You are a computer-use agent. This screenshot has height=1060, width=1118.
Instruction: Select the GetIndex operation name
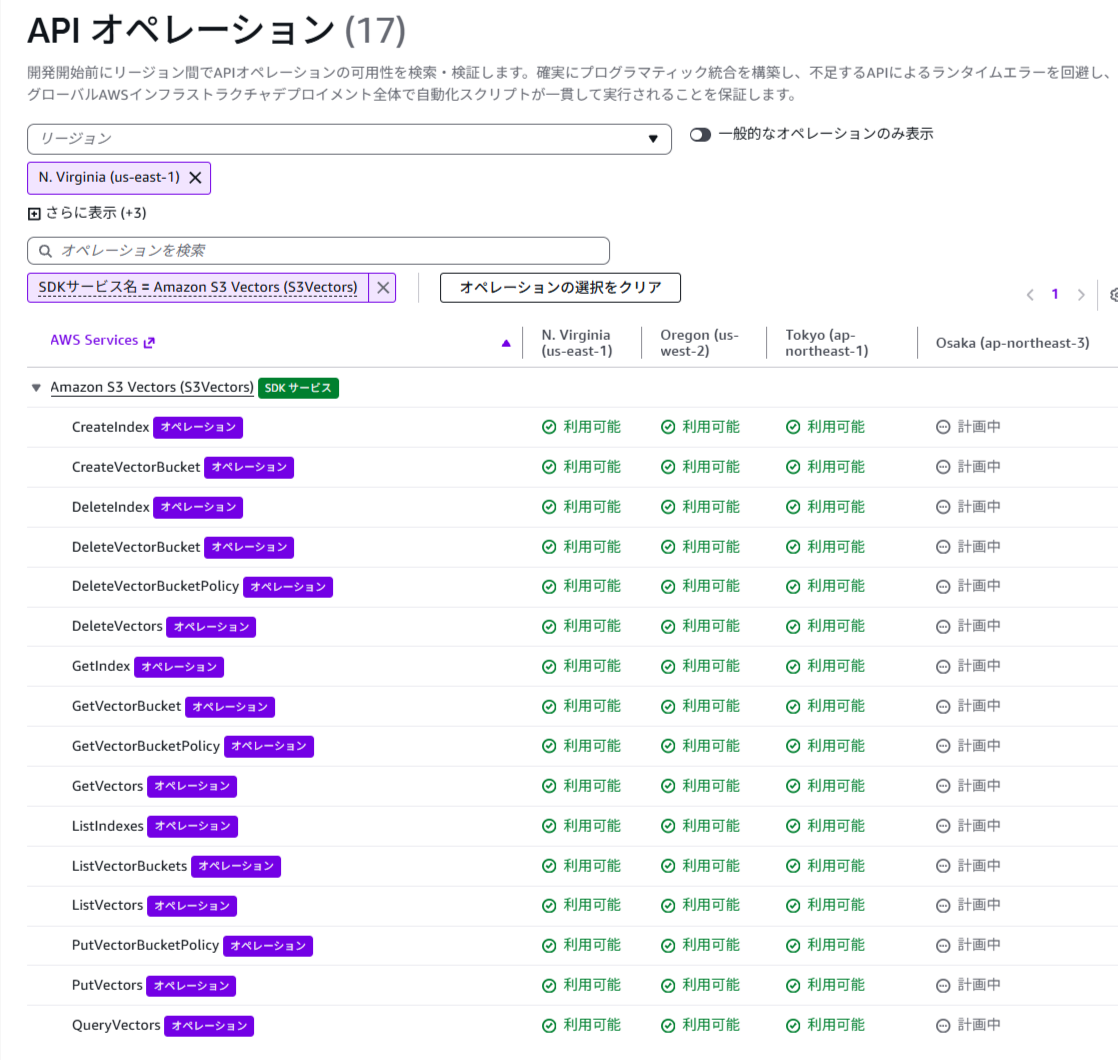[x=101, y=666]
